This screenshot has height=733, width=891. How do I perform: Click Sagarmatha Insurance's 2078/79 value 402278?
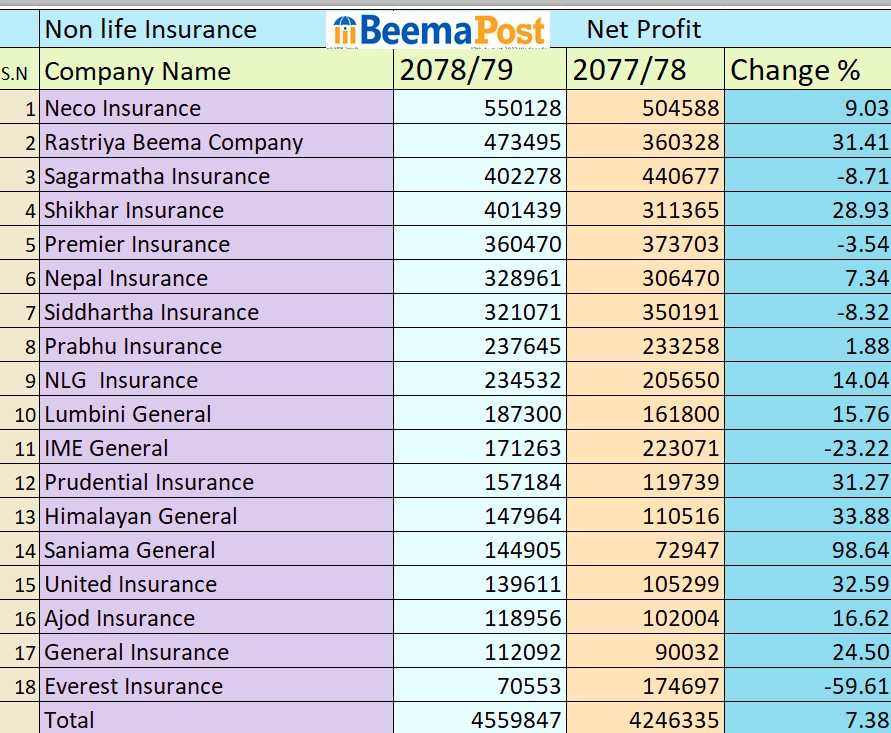(x=523, y=176)
